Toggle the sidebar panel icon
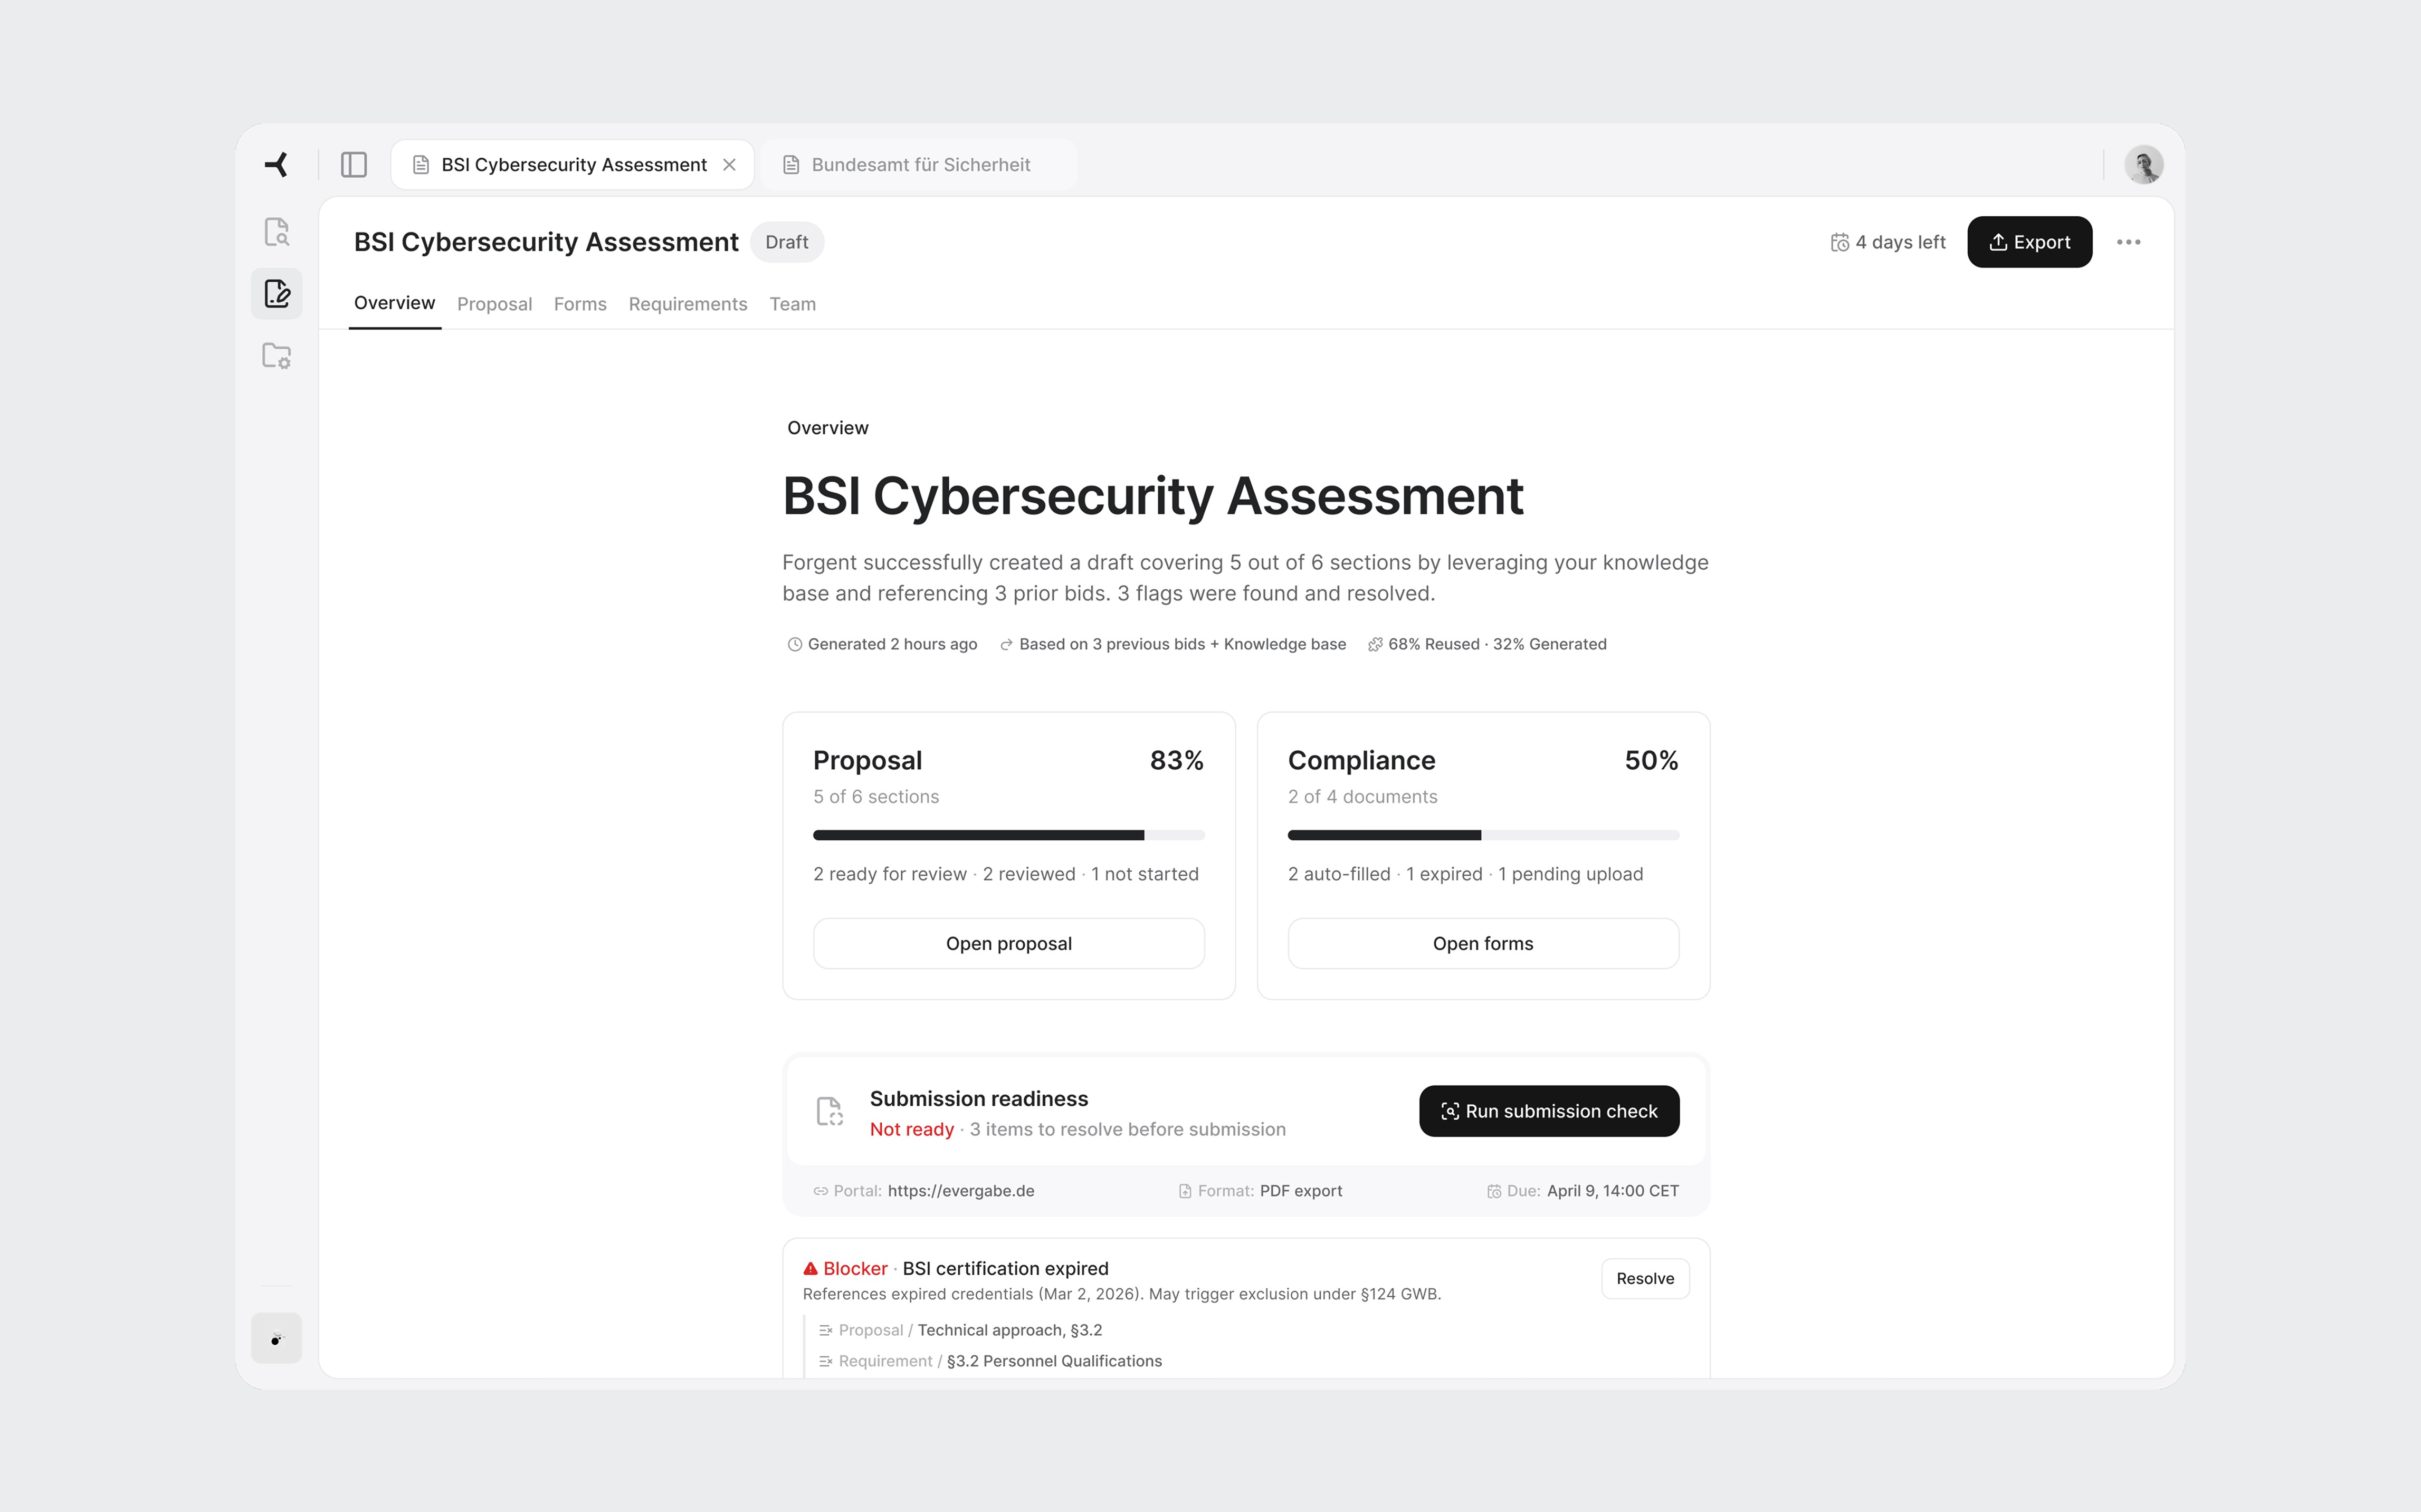Image resolution: width=2421 pixels, height=1512 pixels. coord(354,164)
